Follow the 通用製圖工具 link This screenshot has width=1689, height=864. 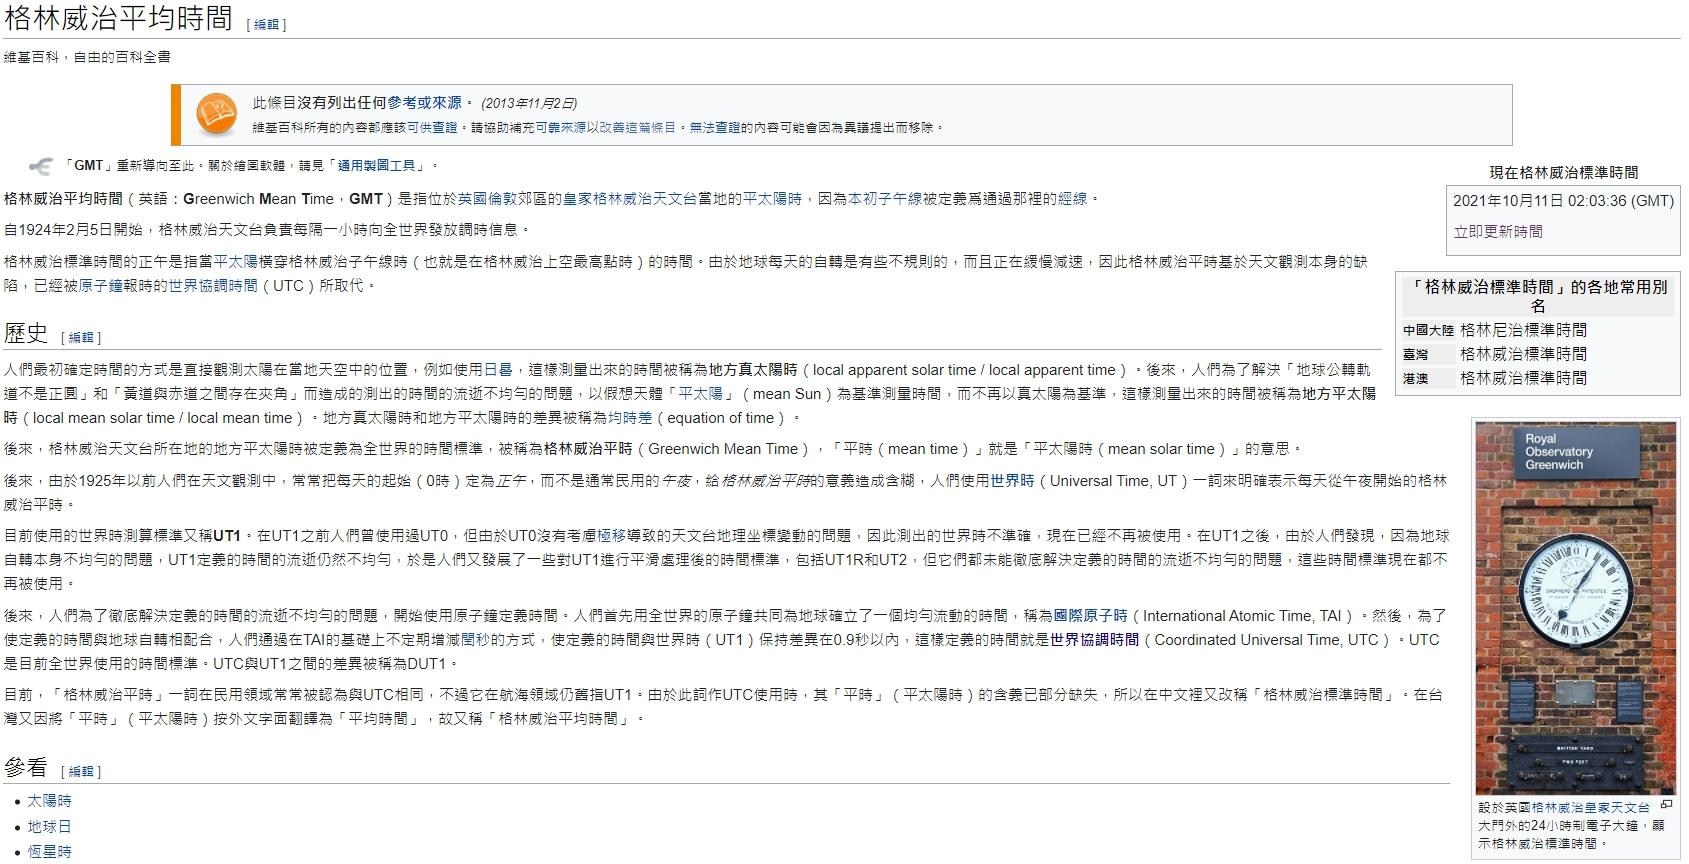click(x=376, y=166)
